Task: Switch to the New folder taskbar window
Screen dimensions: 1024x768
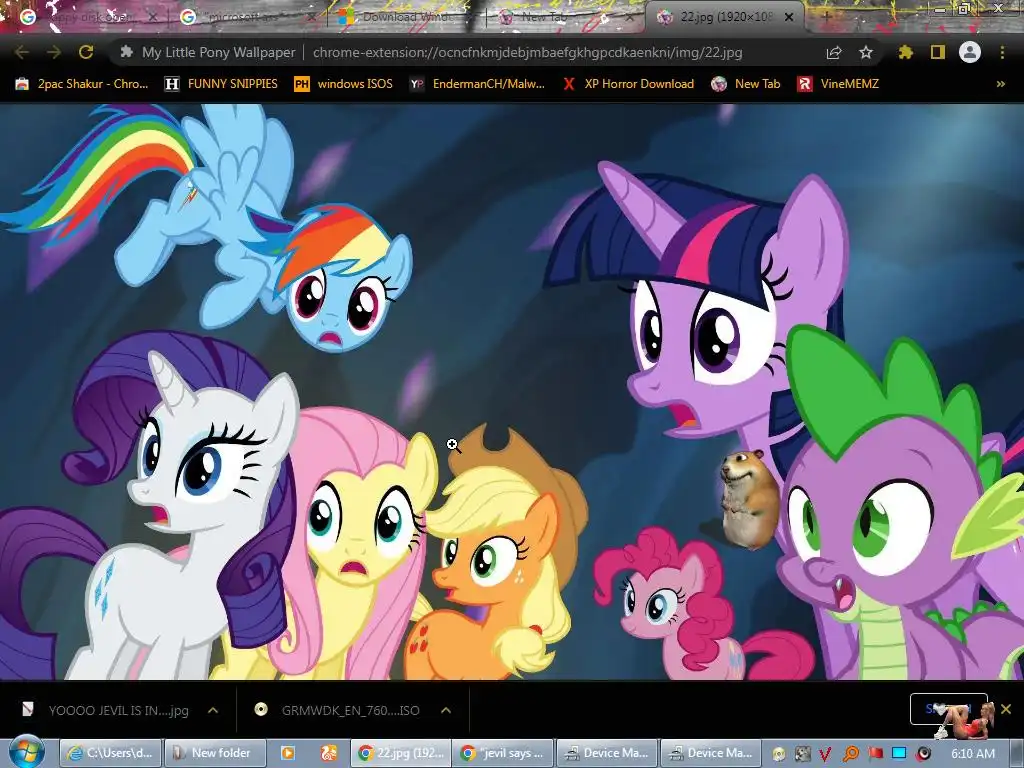Action: pyautogui.click(x=215, y=753)
